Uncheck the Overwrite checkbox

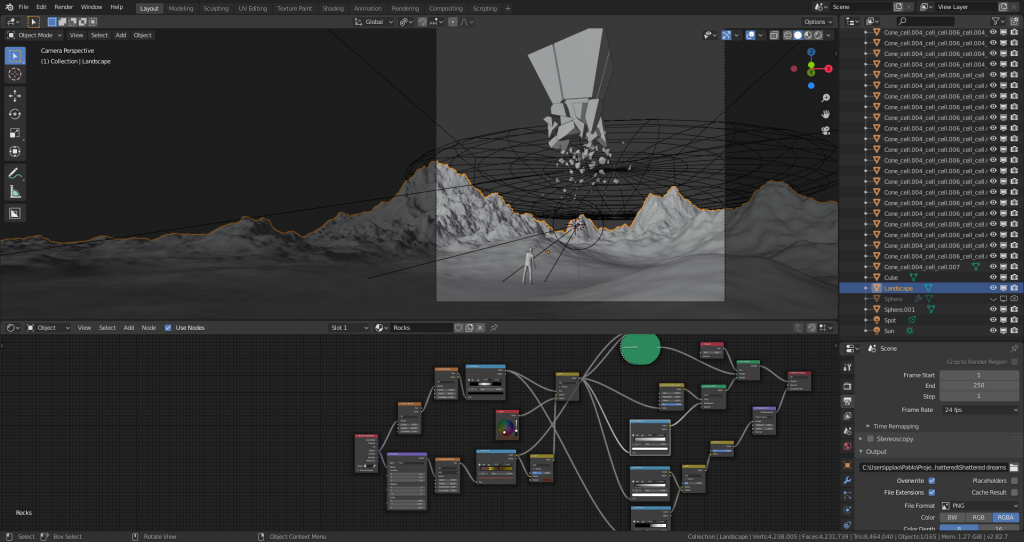click(932, 480)
